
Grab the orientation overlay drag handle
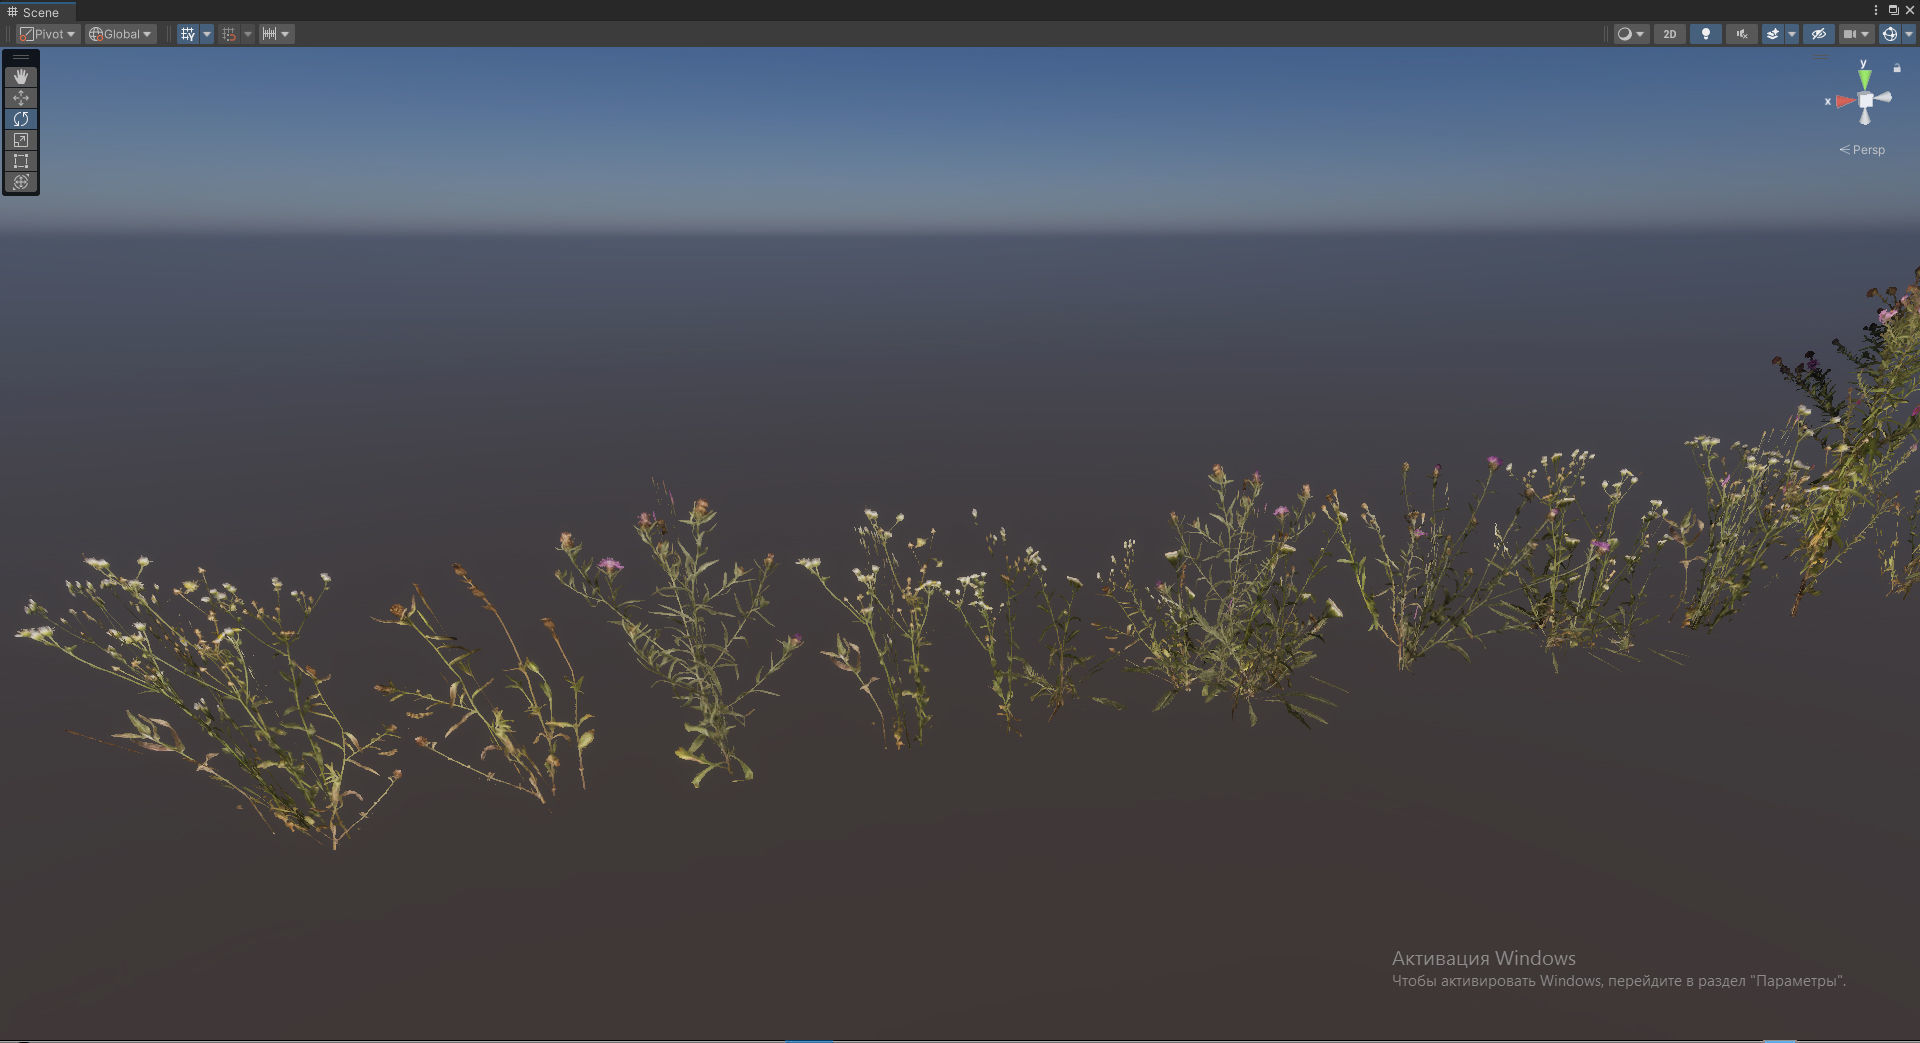pos(1820,57)
